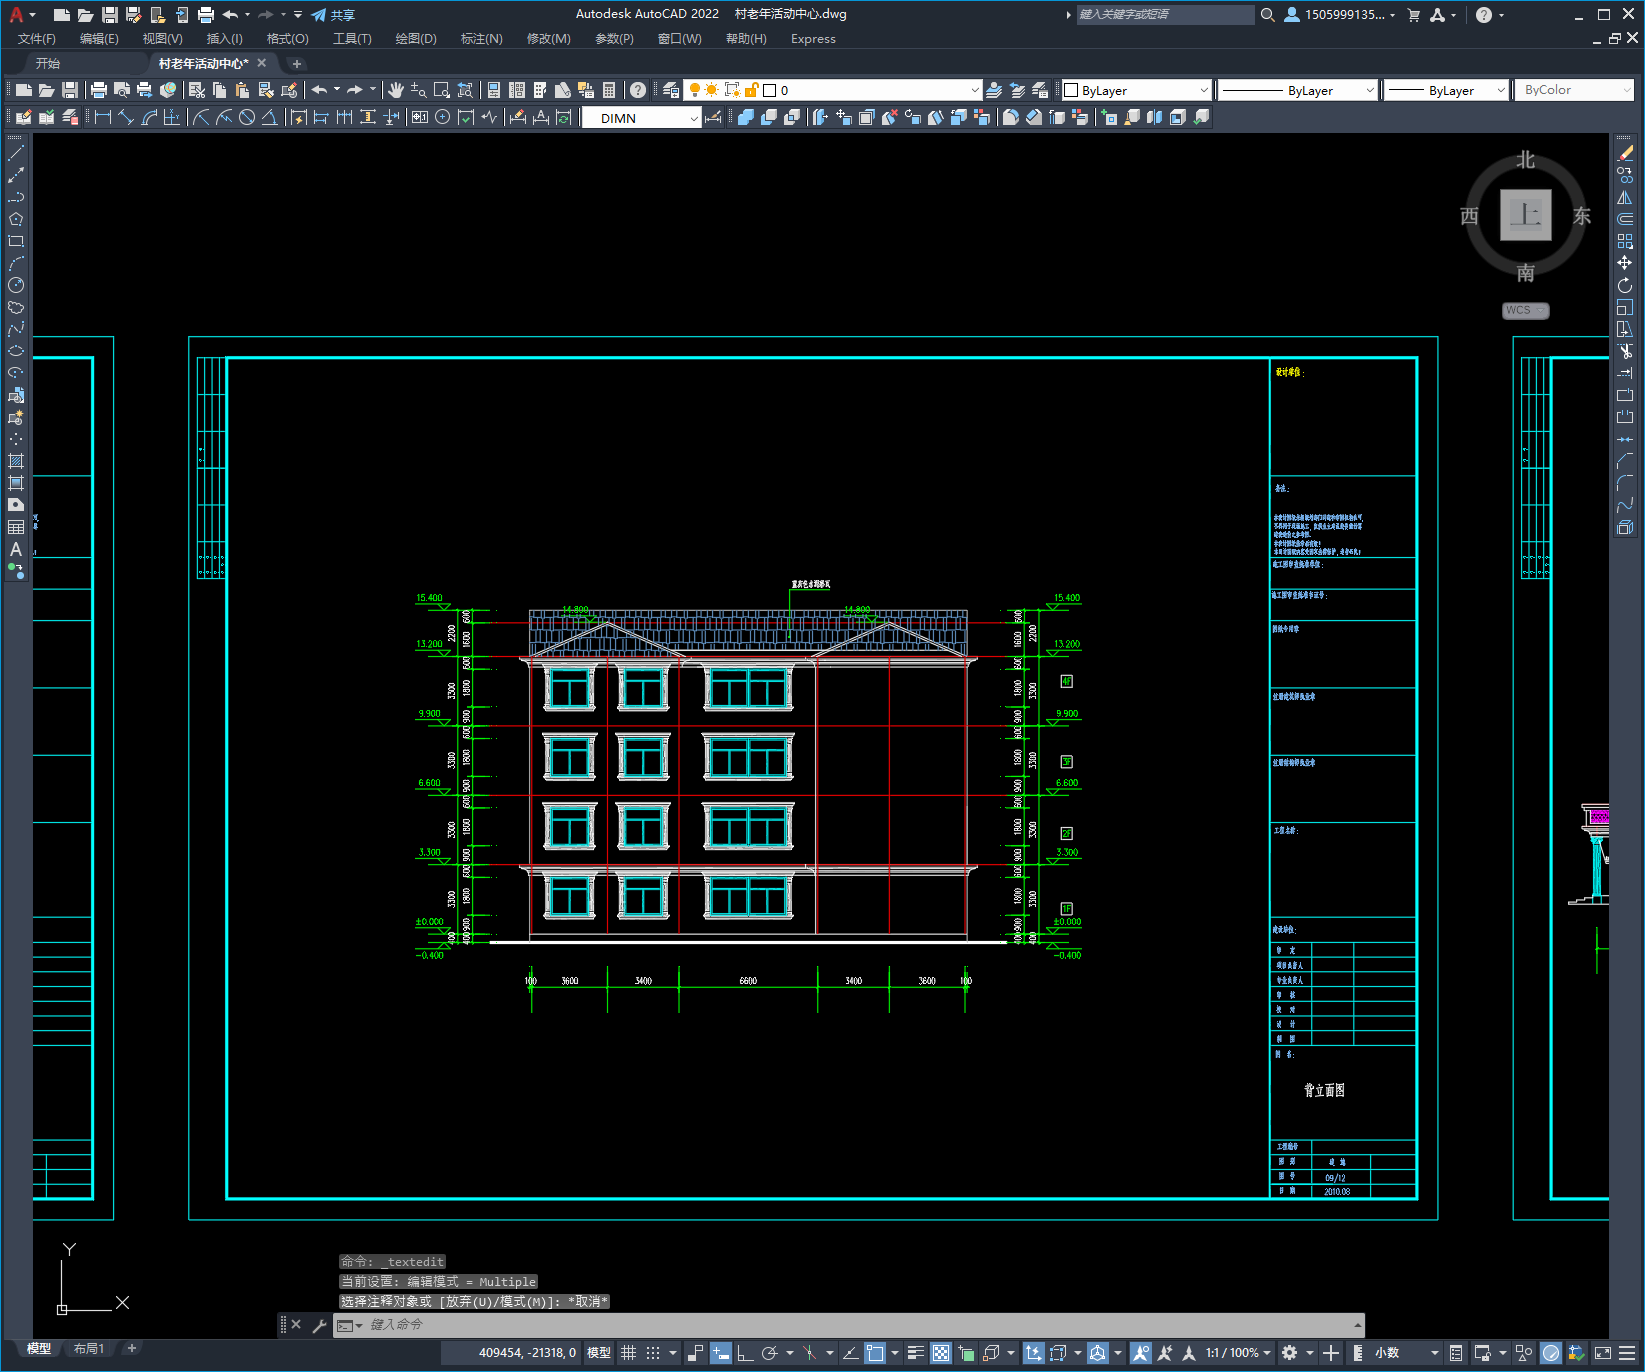Open Layer Properties Manager icon
The width and height of the screenshot is (1645, 1372).
671,90
